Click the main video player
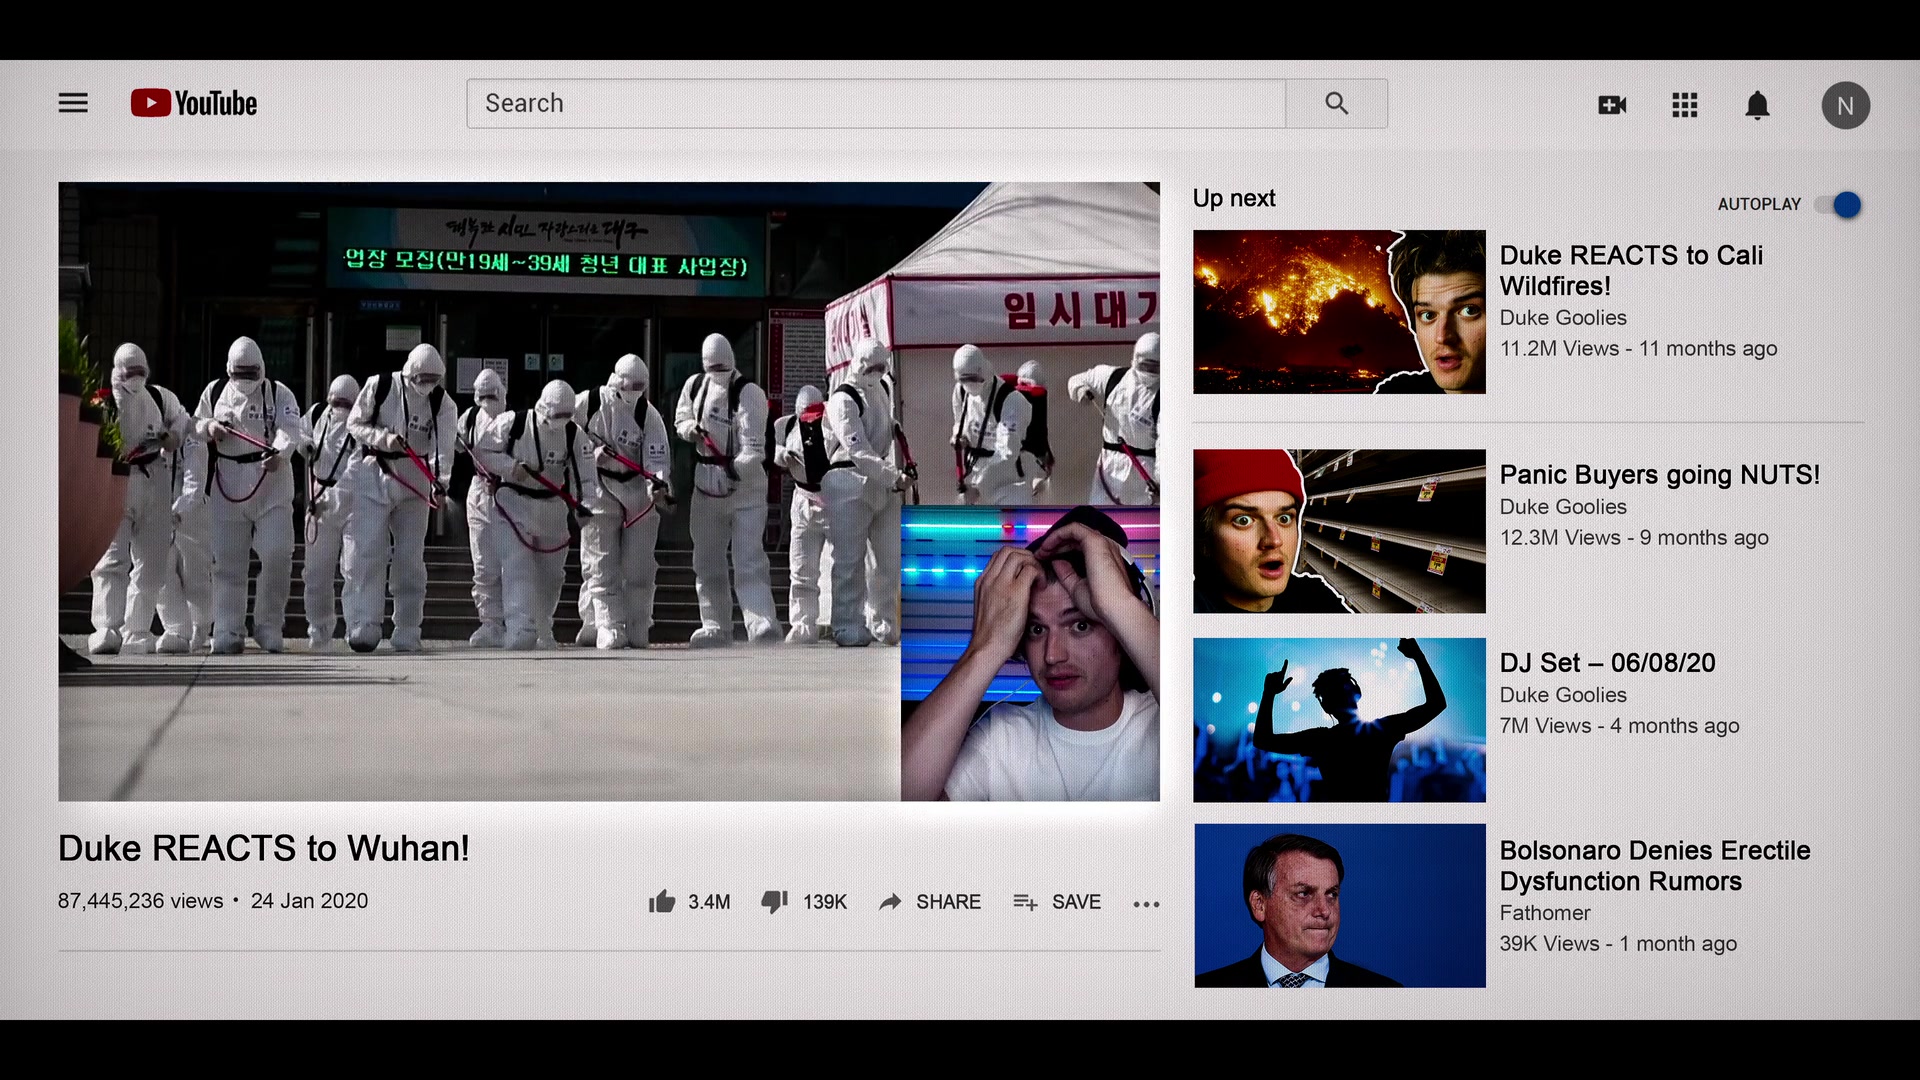1920x1080 pixels. 609,491
